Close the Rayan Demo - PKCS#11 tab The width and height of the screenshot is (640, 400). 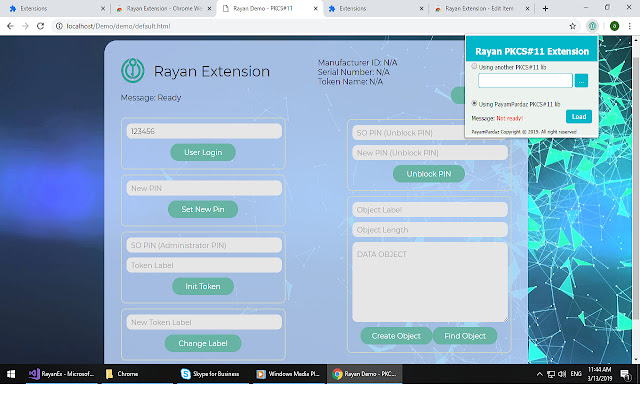click(x=316, y=8)
